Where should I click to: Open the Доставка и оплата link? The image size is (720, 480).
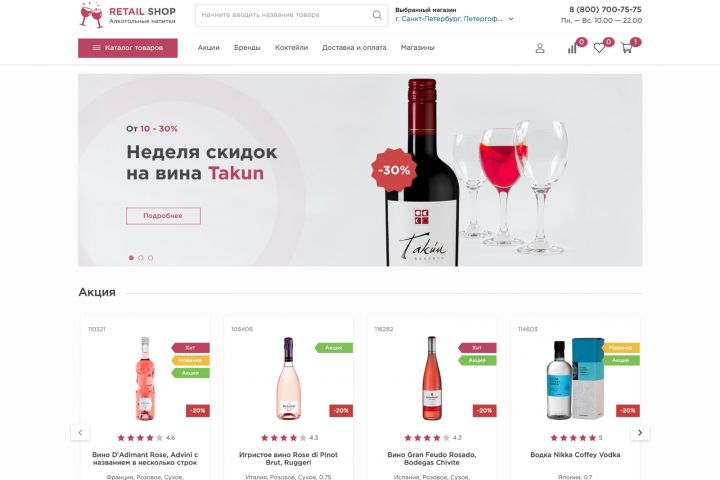click(354, 48)
